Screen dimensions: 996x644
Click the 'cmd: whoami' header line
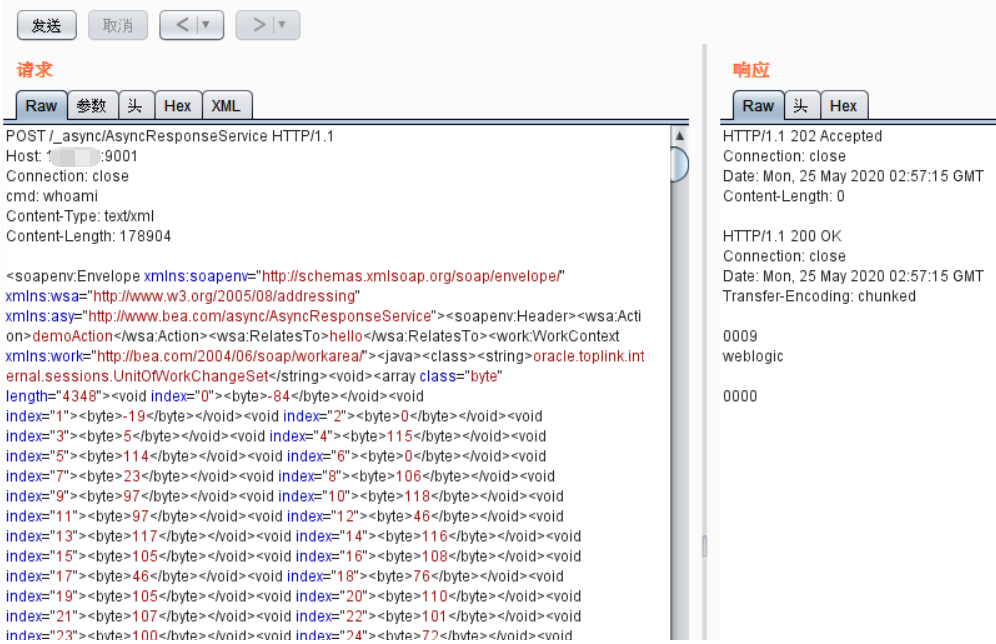[x=52, y=196]
